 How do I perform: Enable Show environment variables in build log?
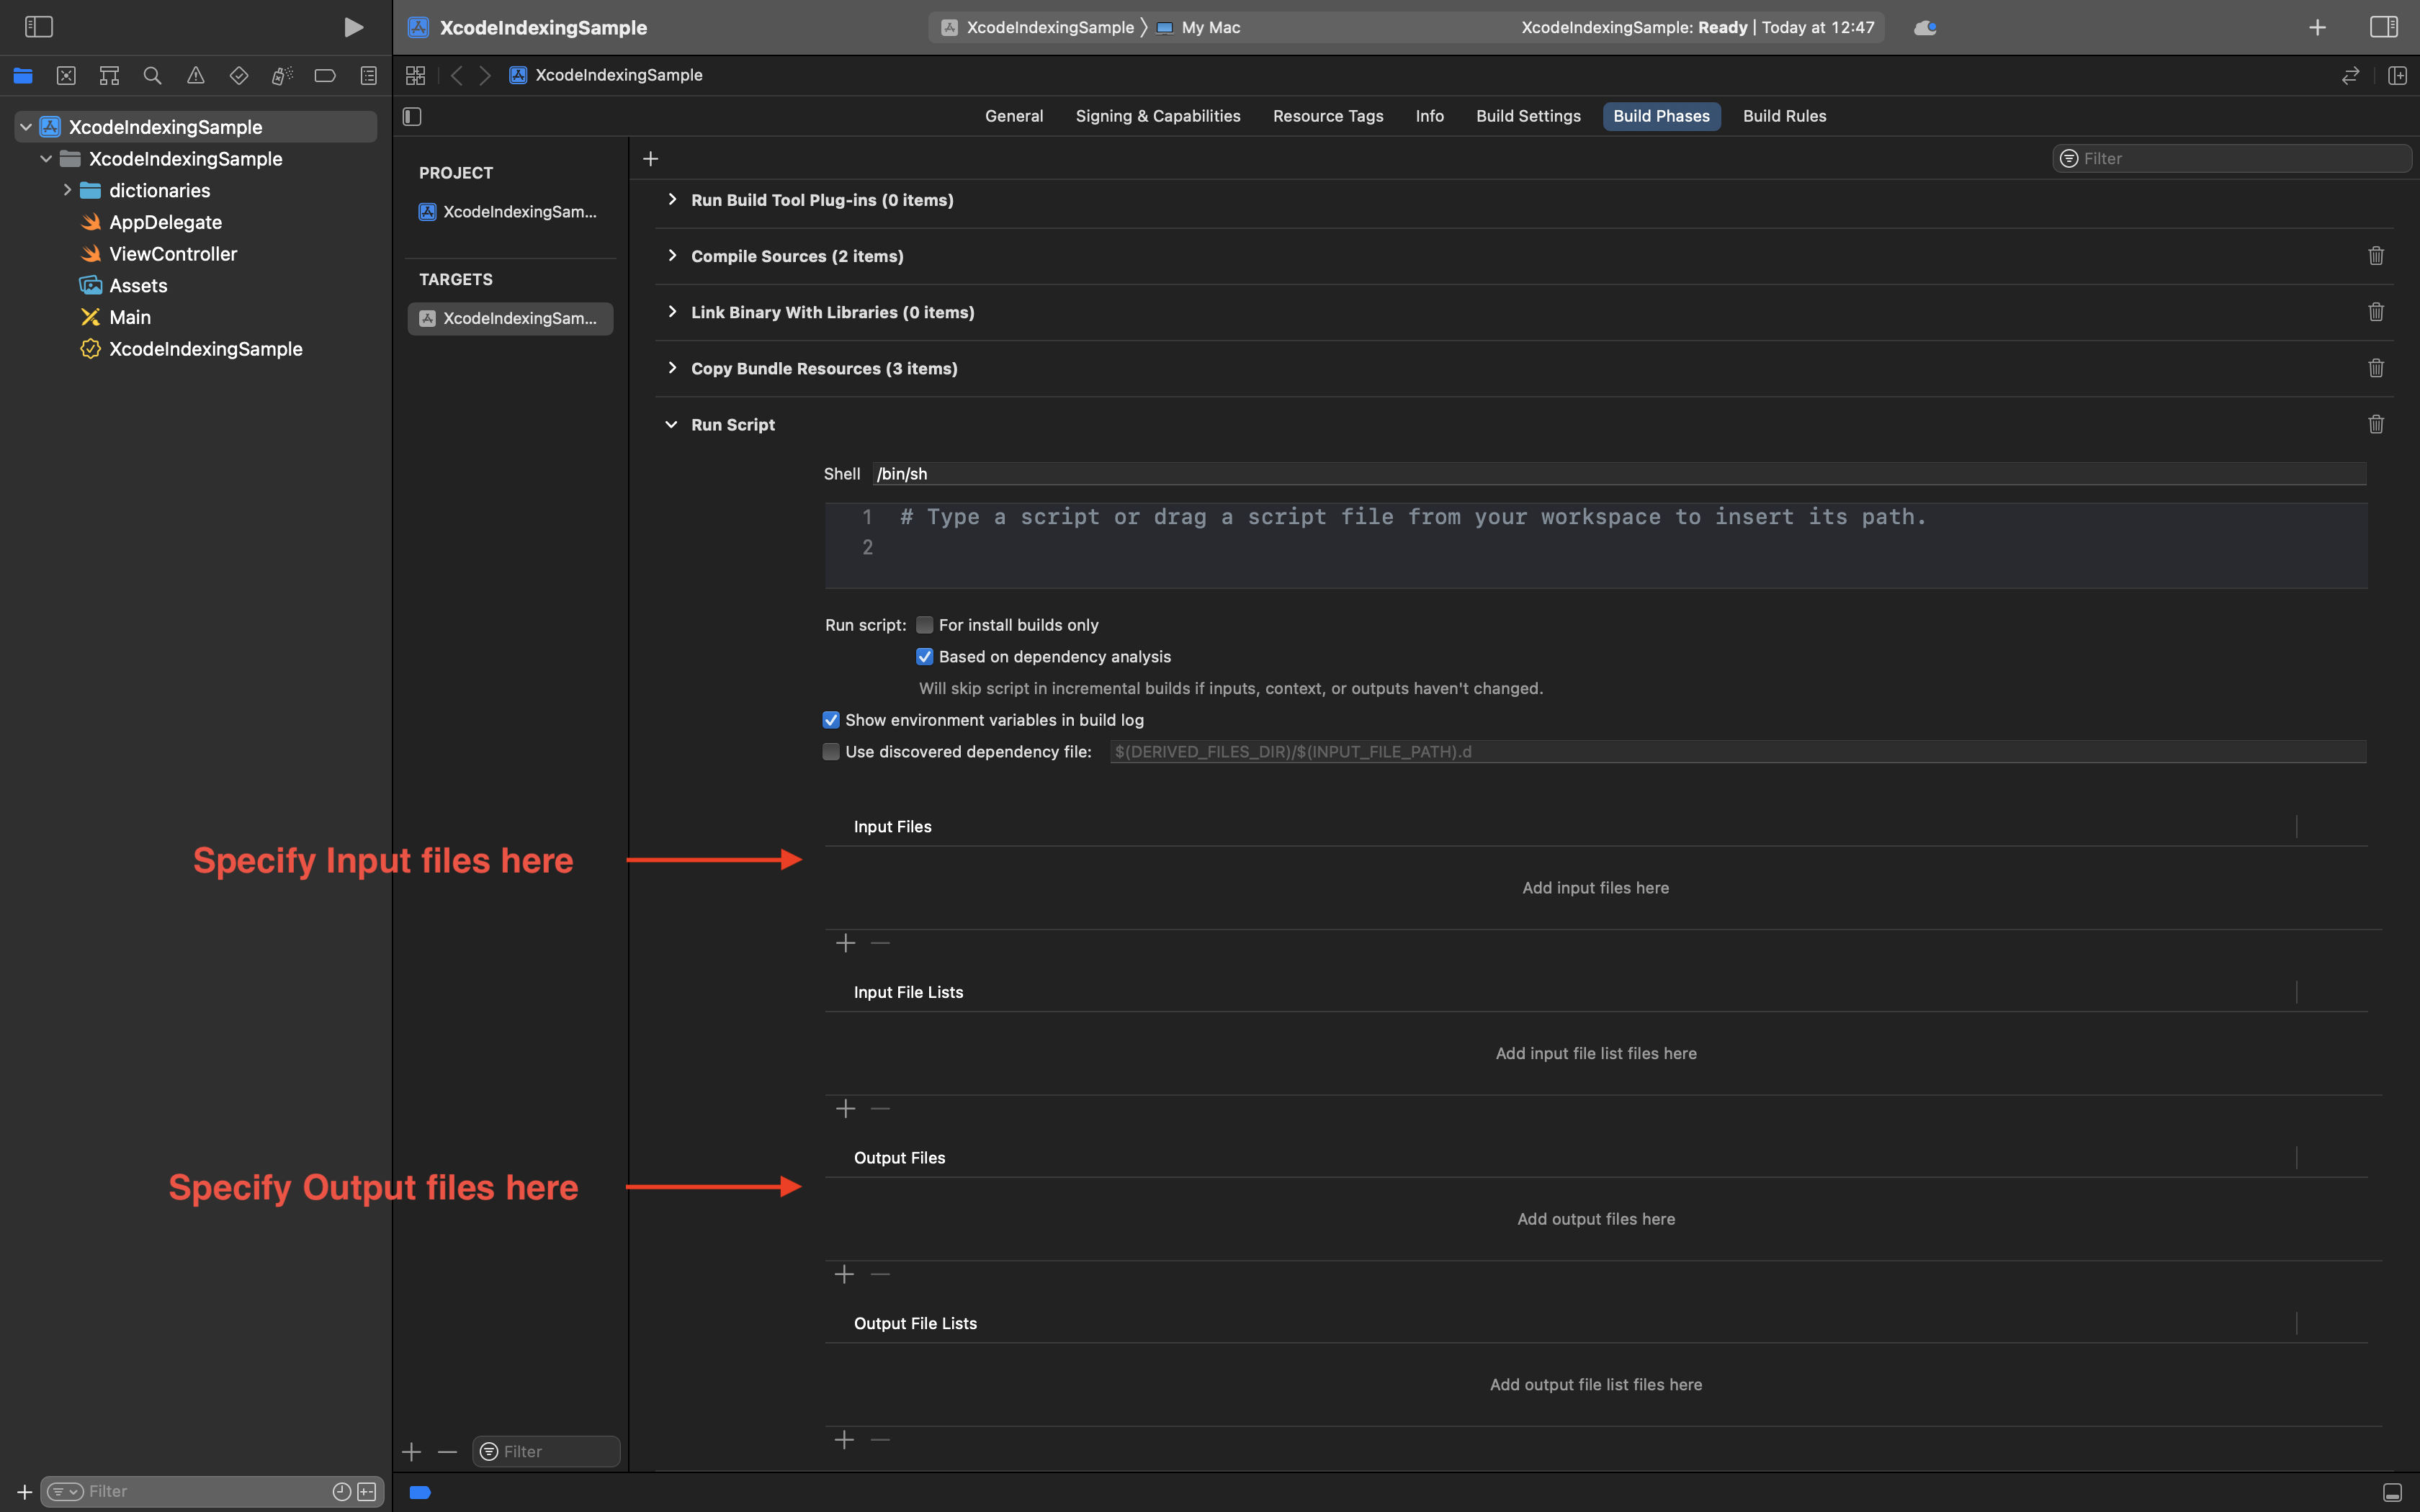click(831, 719)
